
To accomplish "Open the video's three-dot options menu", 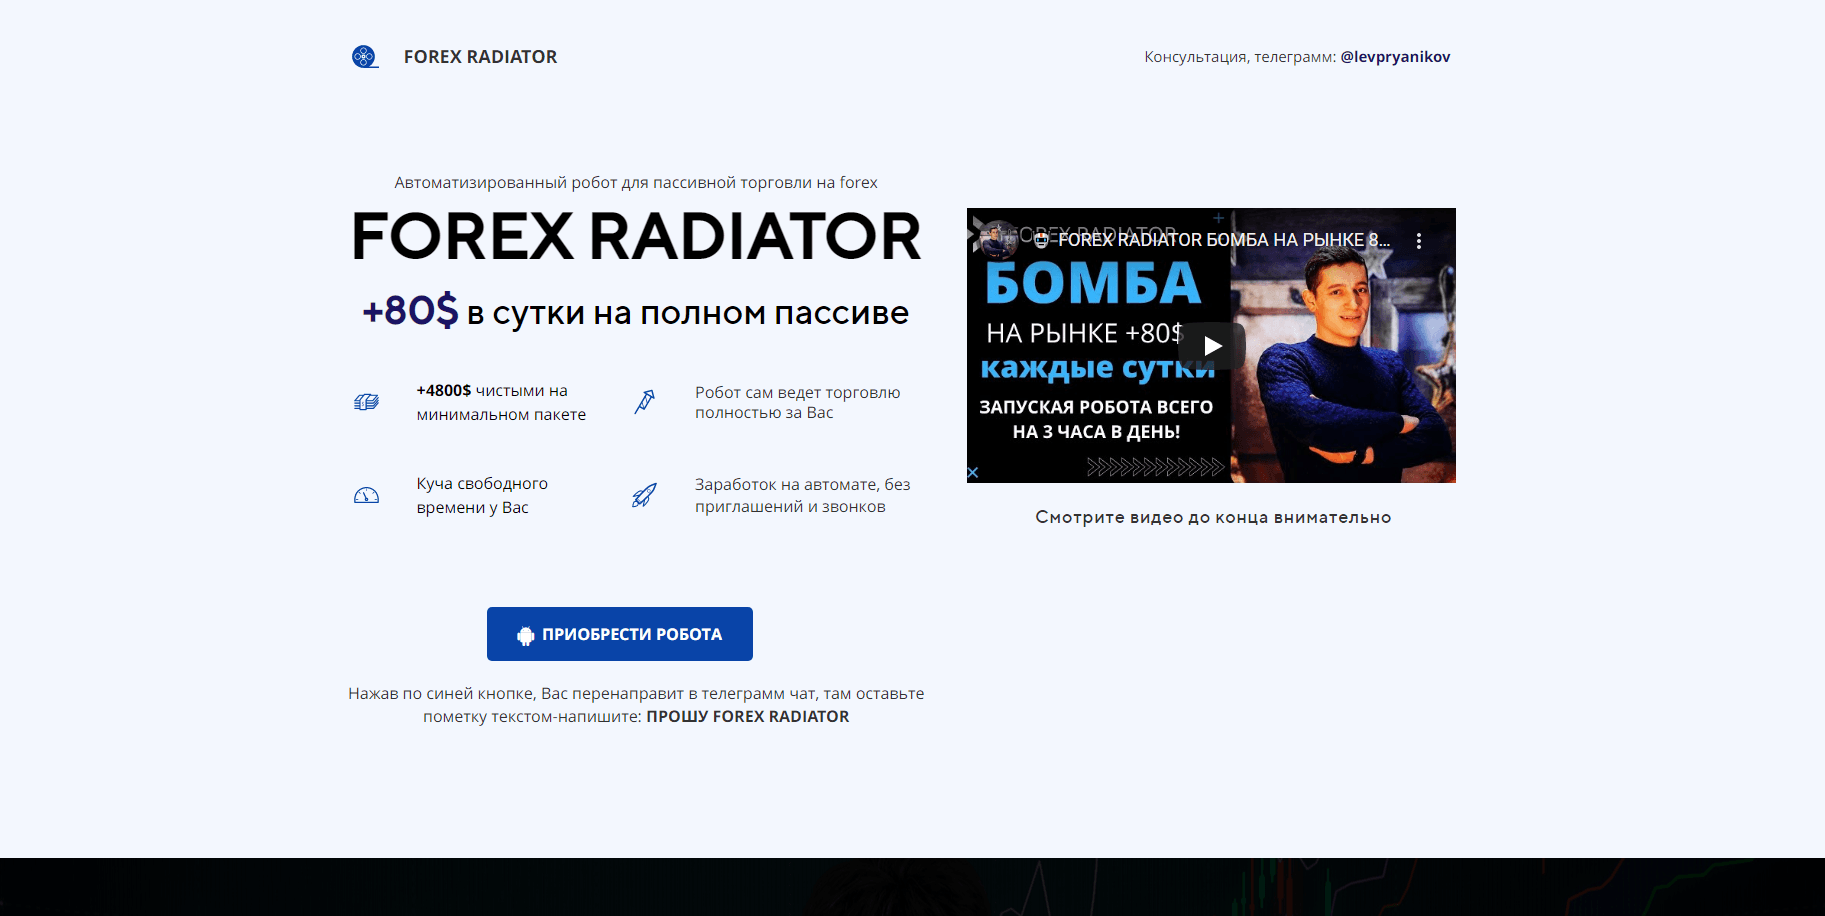I will pos(1418,241).
